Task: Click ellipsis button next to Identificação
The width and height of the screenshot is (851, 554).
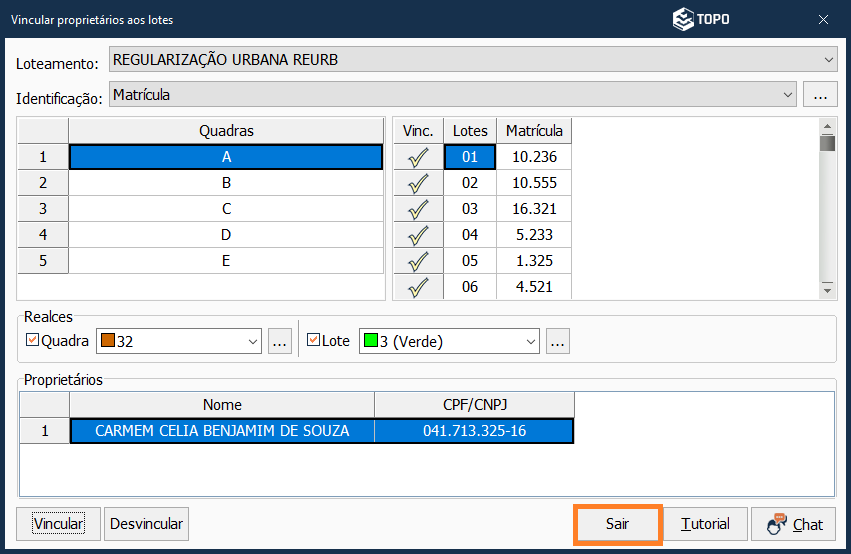Action: (820, 95)
